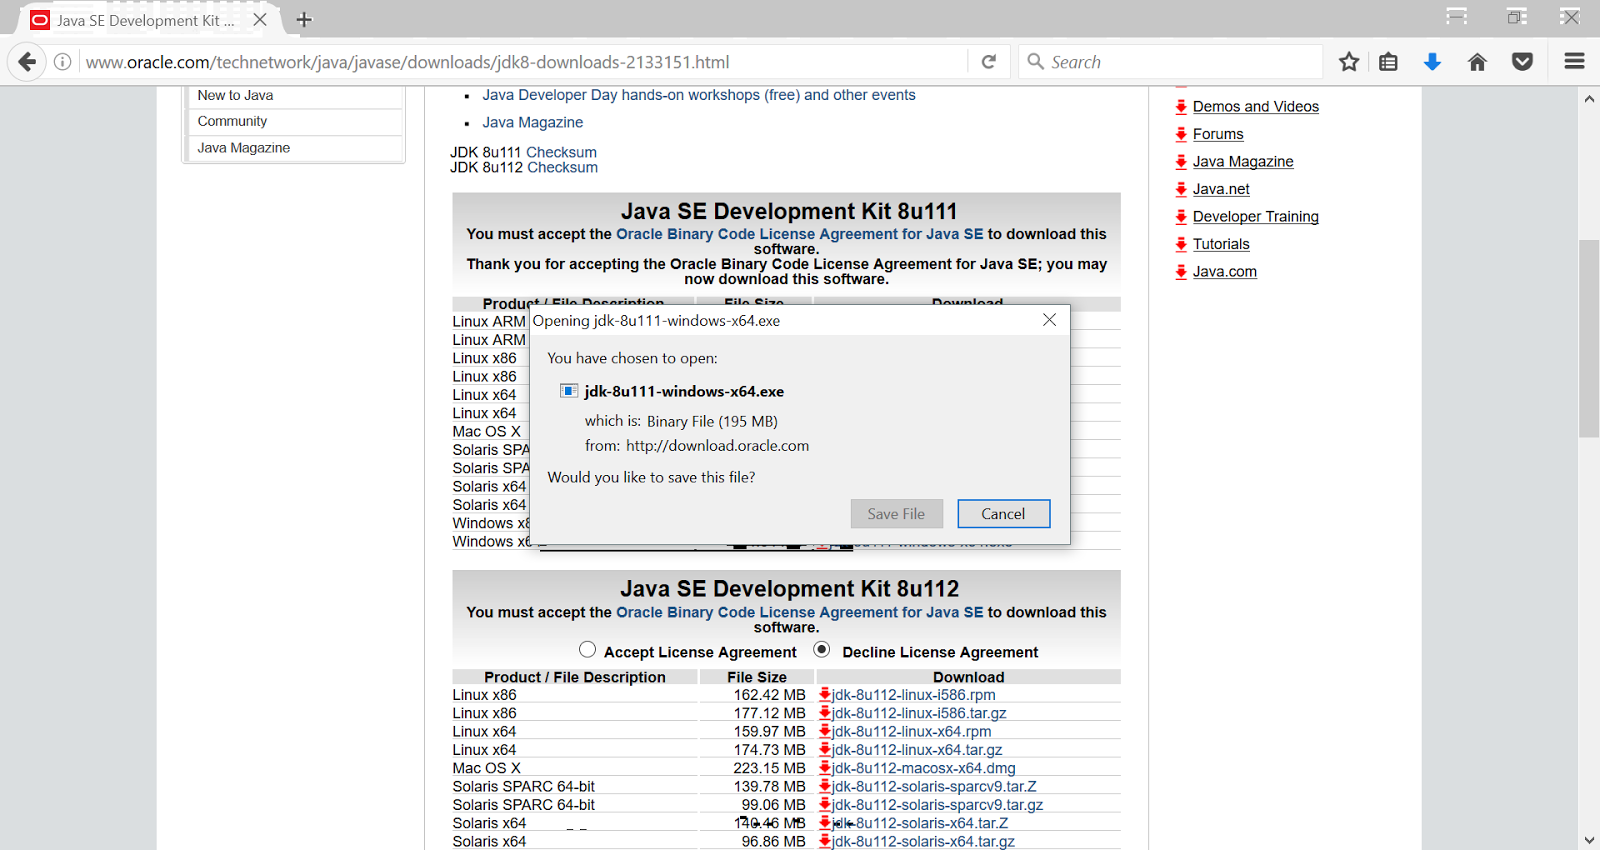1600x850 pixels.
Task: Select the Java SE Development Kit tab
Action: point(145,20)
